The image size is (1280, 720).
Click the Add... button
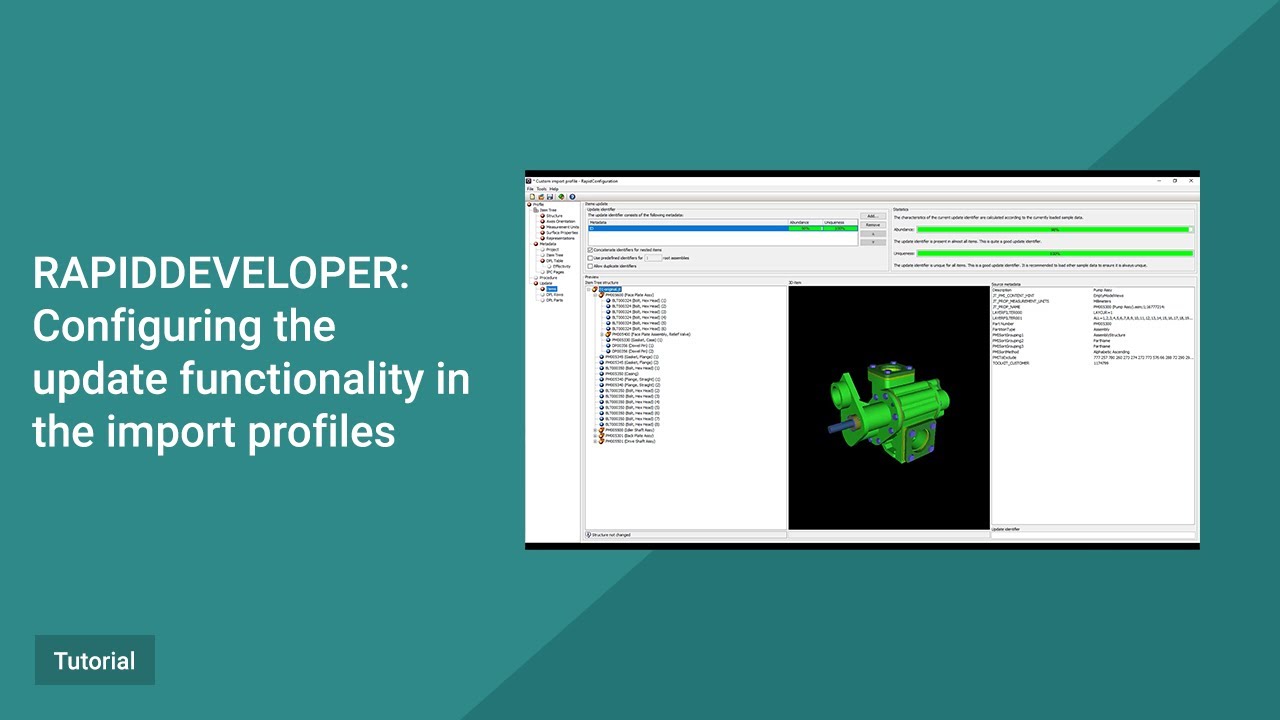pyautogui.click(x=873, y=216)
